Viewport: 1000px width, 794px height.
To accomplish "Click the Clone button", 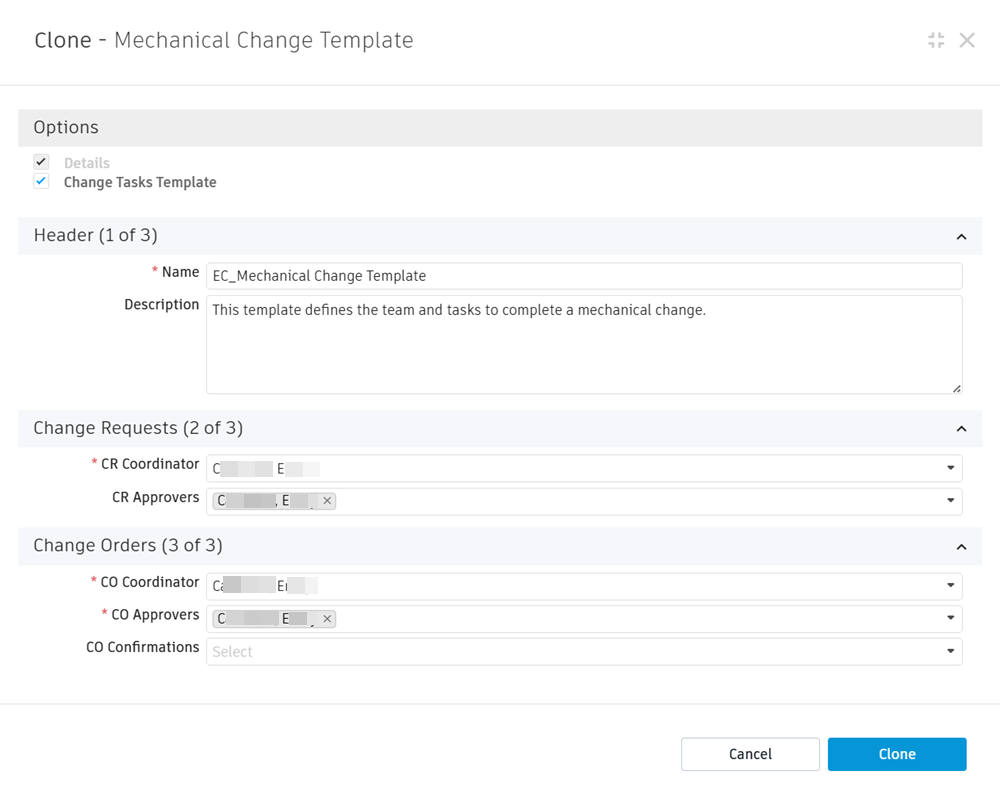I will click(897, 754).
